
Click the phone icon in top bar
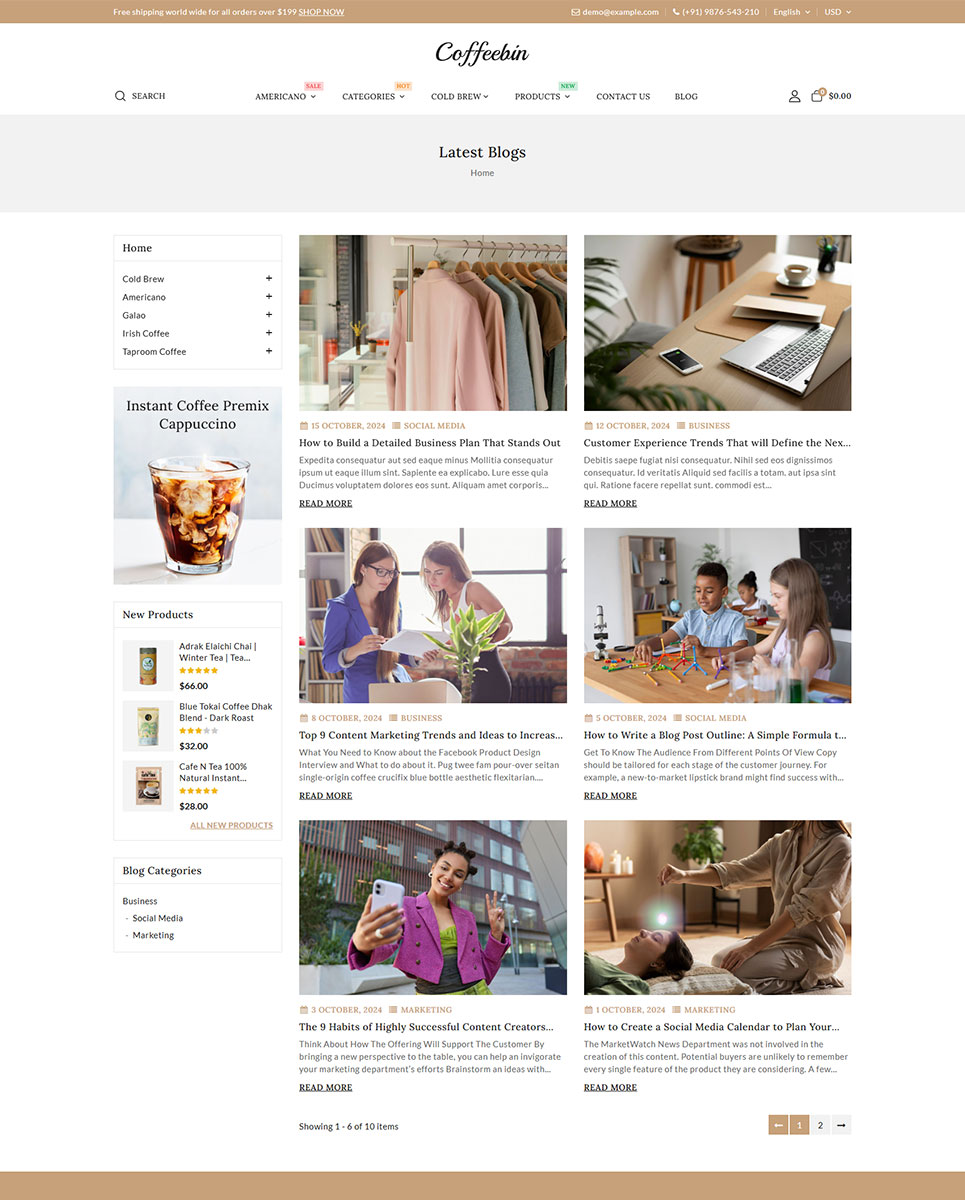[676, 12]
